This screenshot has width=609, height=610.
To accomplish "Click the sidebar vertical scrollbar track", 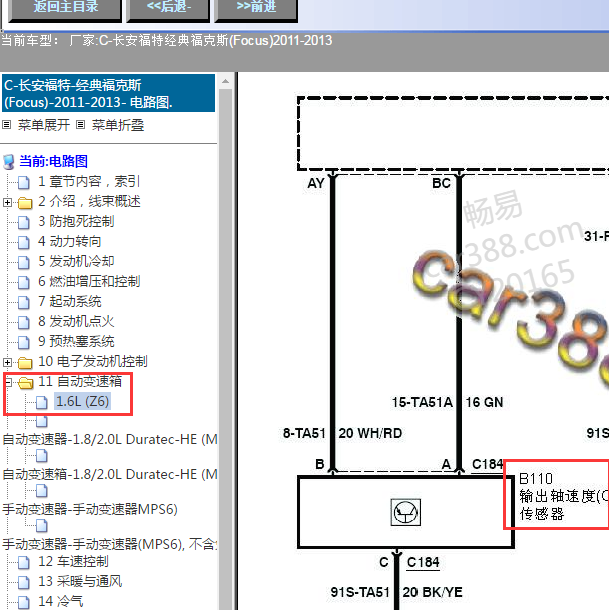I will pos(225,350).
